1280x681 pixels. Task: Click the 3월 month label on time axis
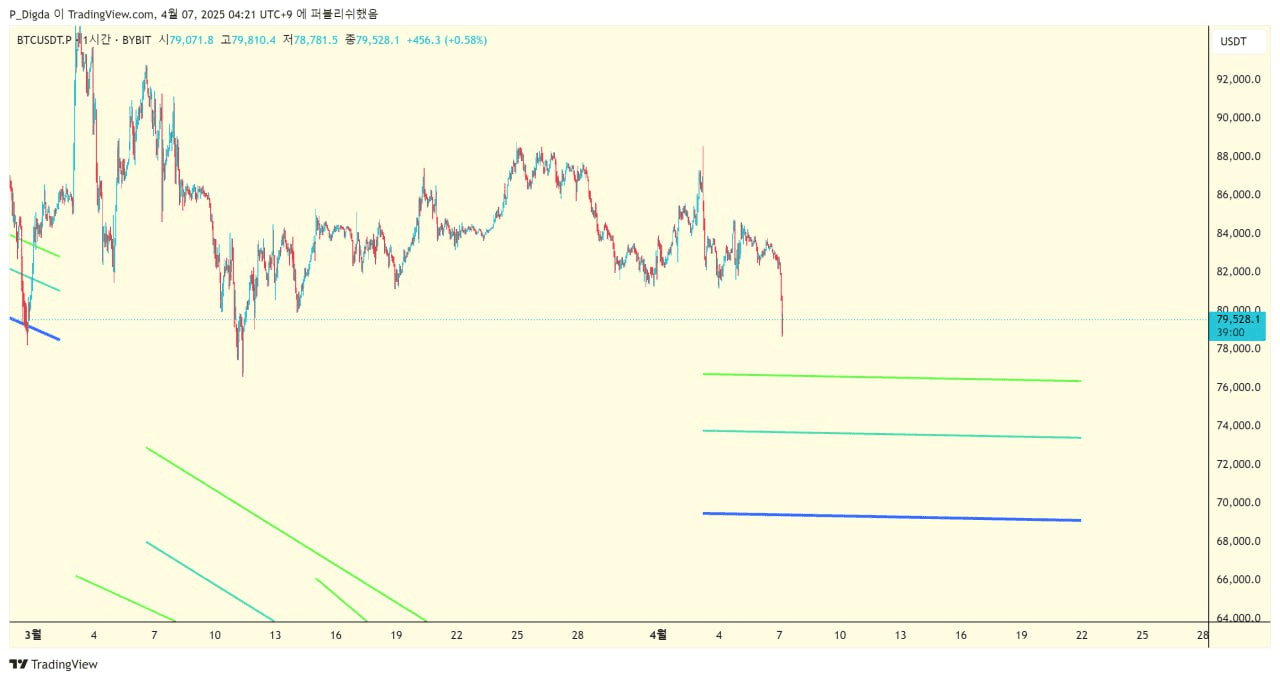coord(32,634)
